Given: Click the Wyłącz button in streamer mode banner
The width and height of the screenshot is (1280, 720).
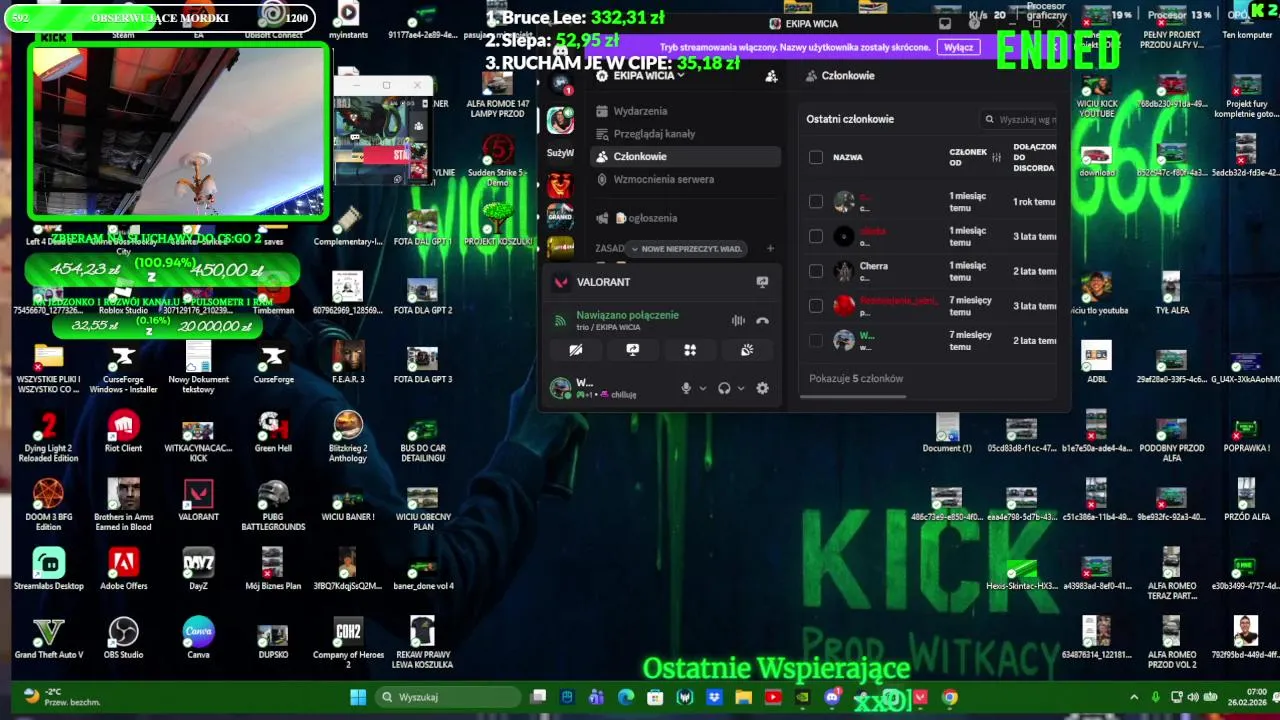Looking at the screenshot, I should click(x=958, y=47).
